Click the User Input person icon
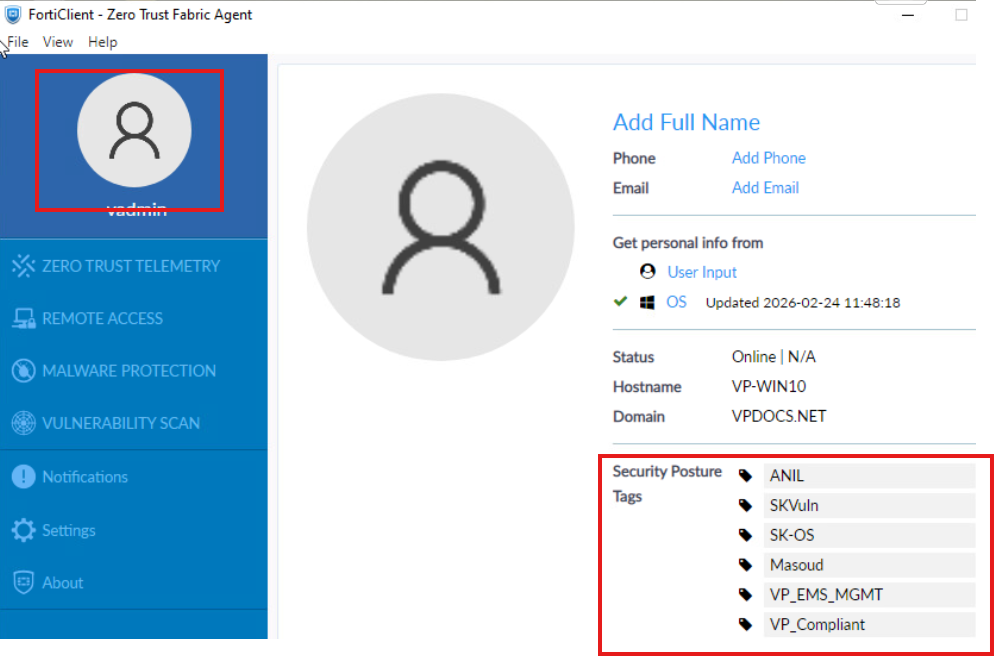Image resolution: width=994 pixels, height=656 pixels. tap(647, 272)
